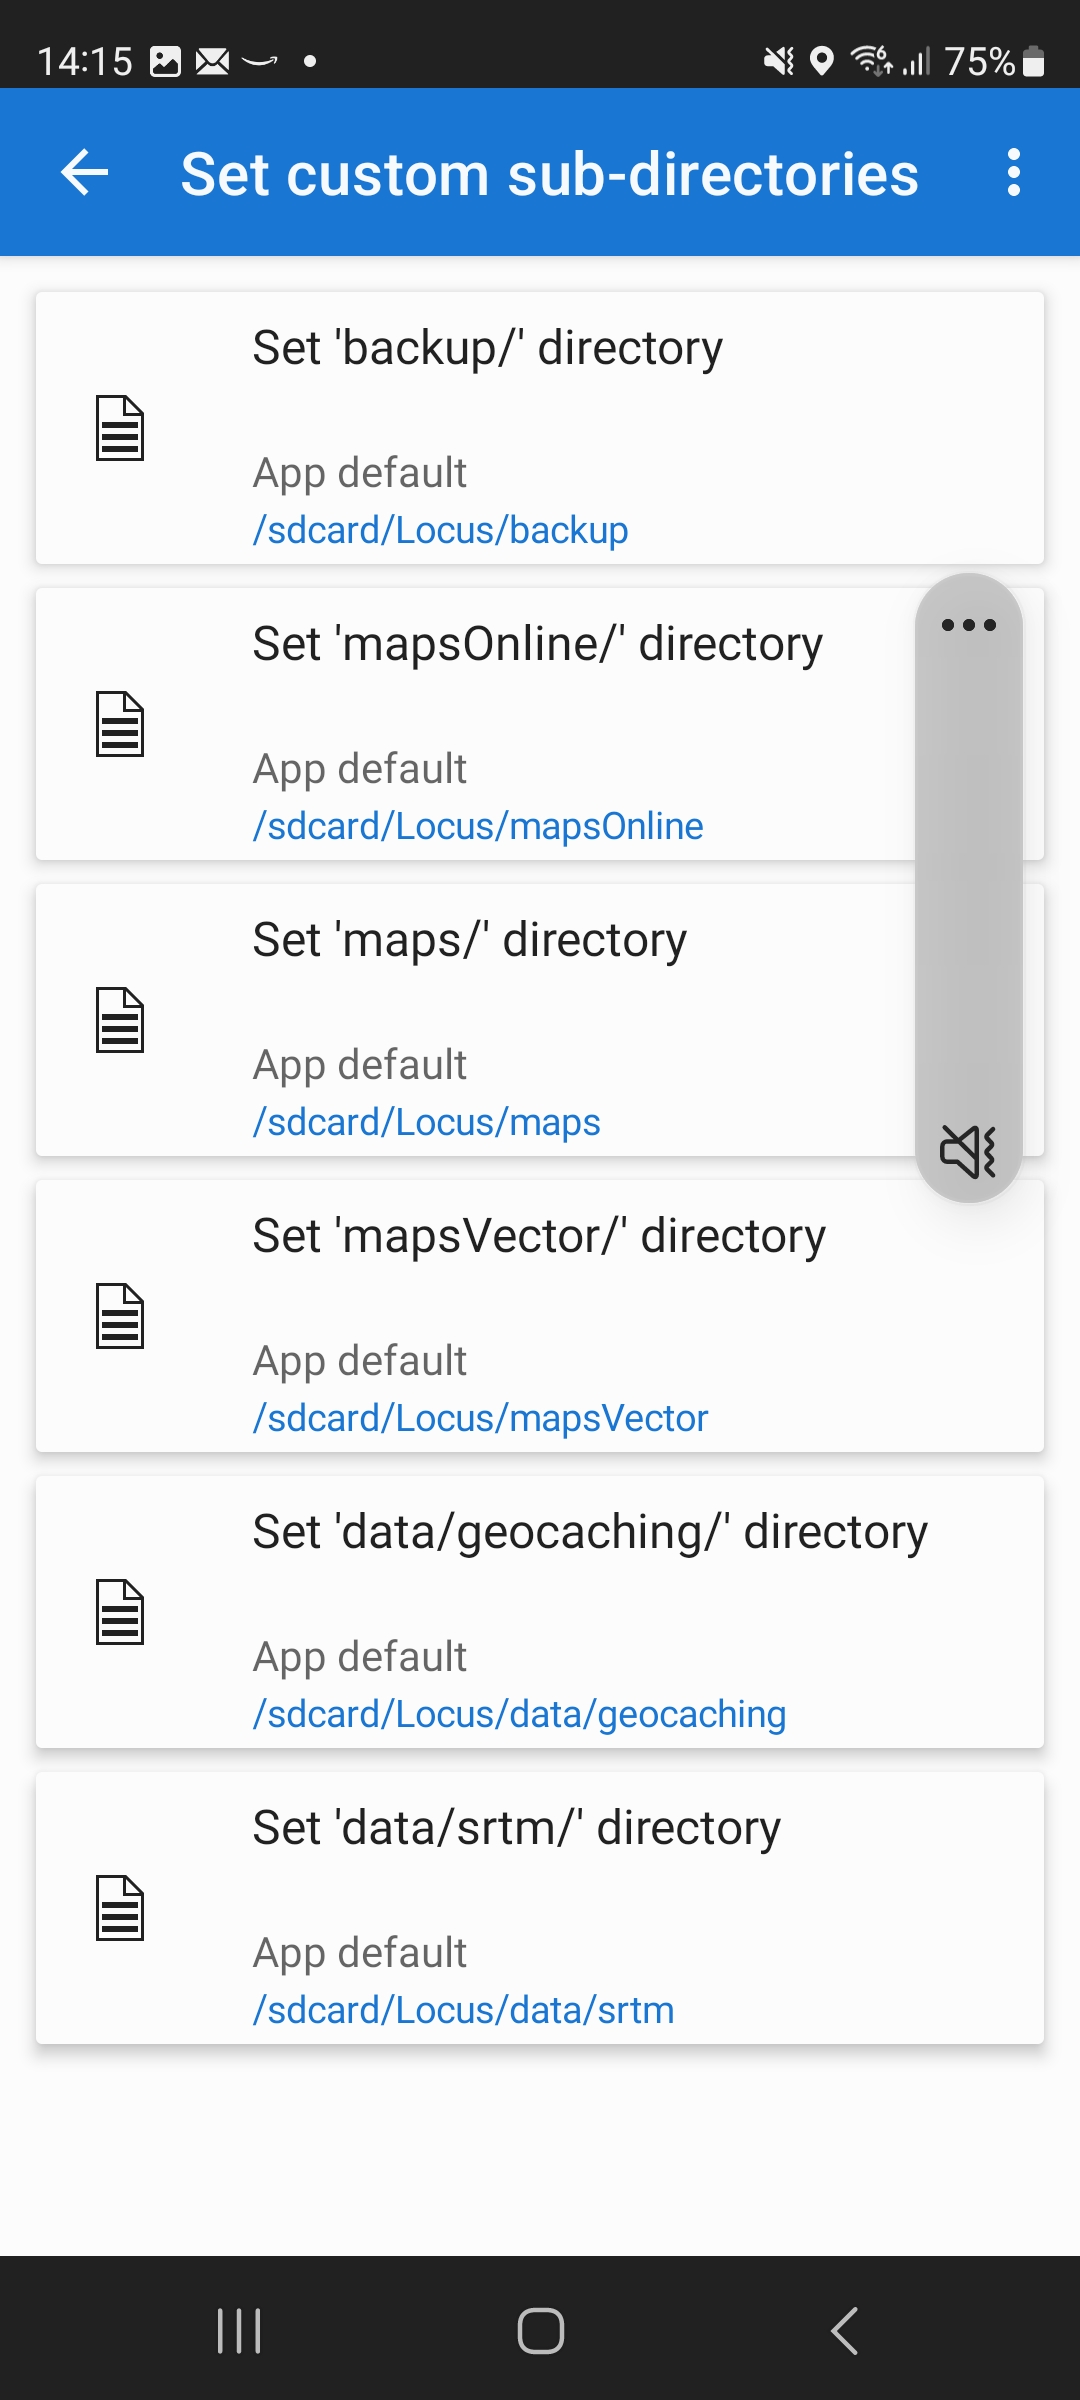Viewport: 1080px width, 2400px height.
Task: Expand volume panel with three dots
Action: 968,626
